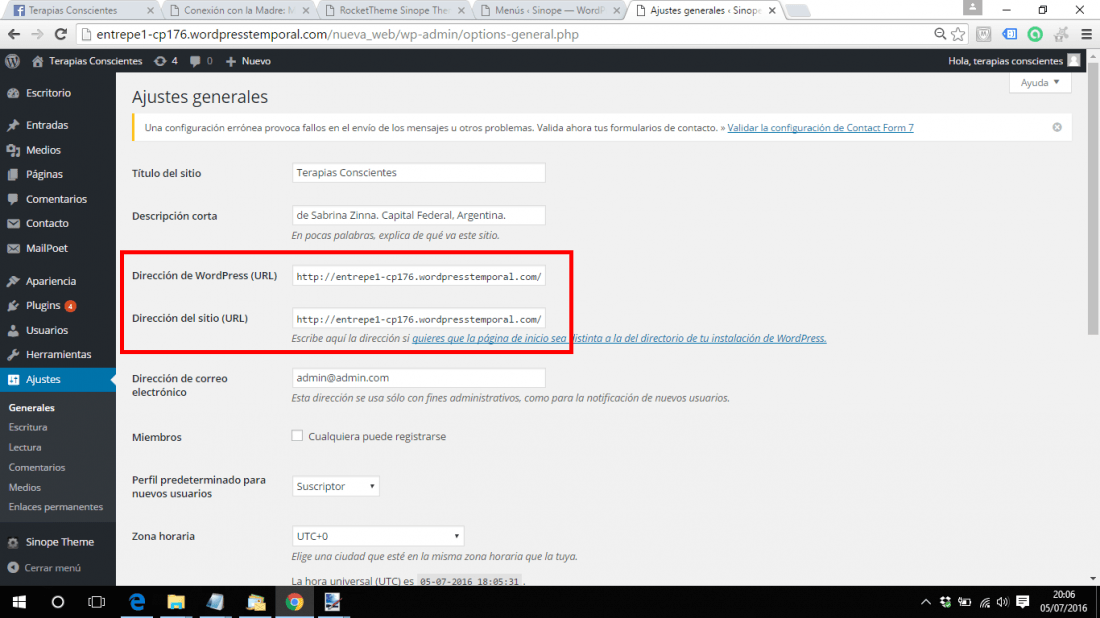Follow Validar la configuración de Contact Form 7 link
1100x618 pixels.
(x=820, y=128)
